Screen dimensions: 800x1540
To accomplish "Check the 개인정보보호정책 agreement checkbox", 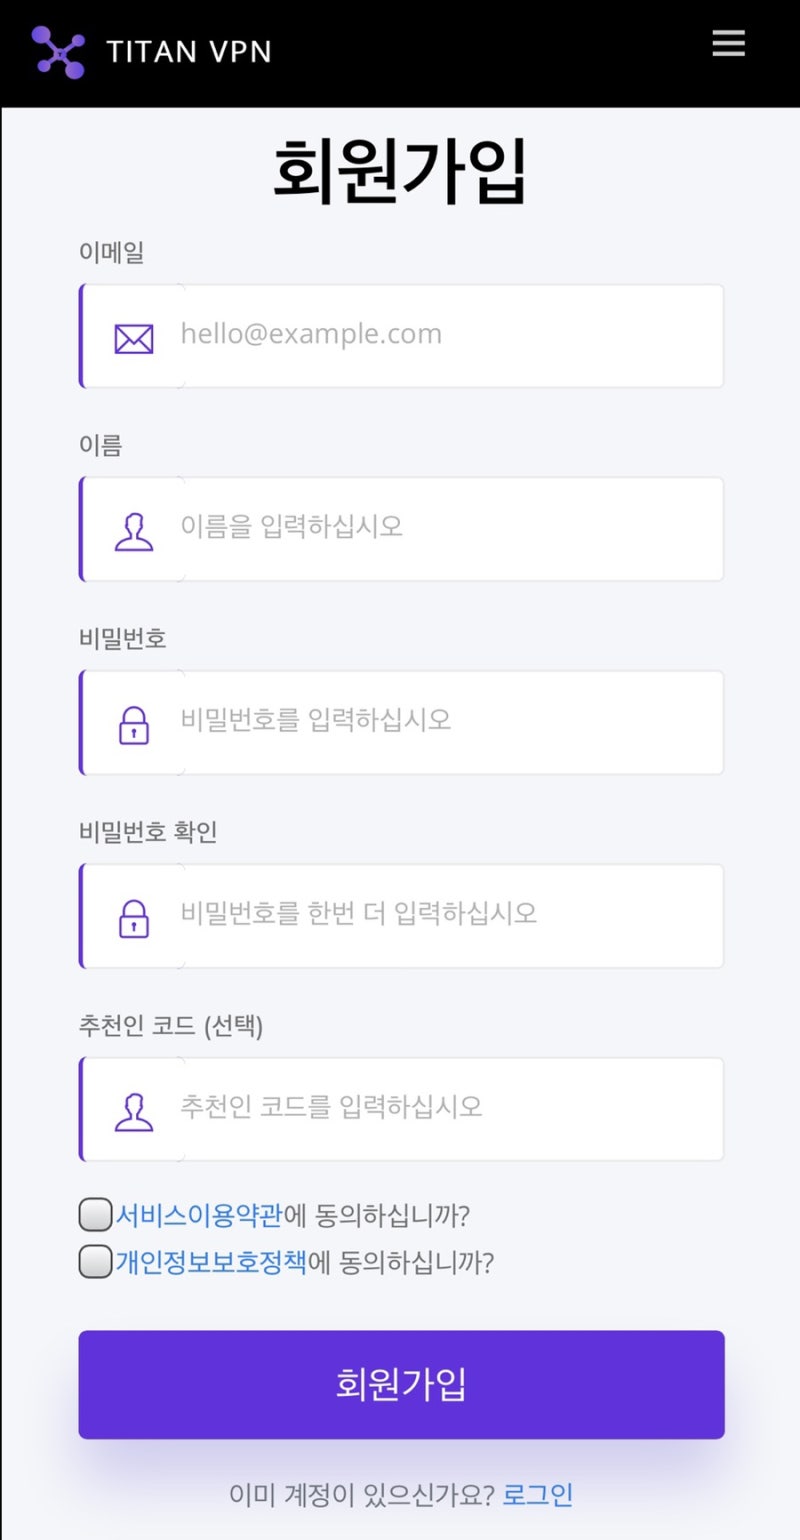I will click(x=95, y=1262).
